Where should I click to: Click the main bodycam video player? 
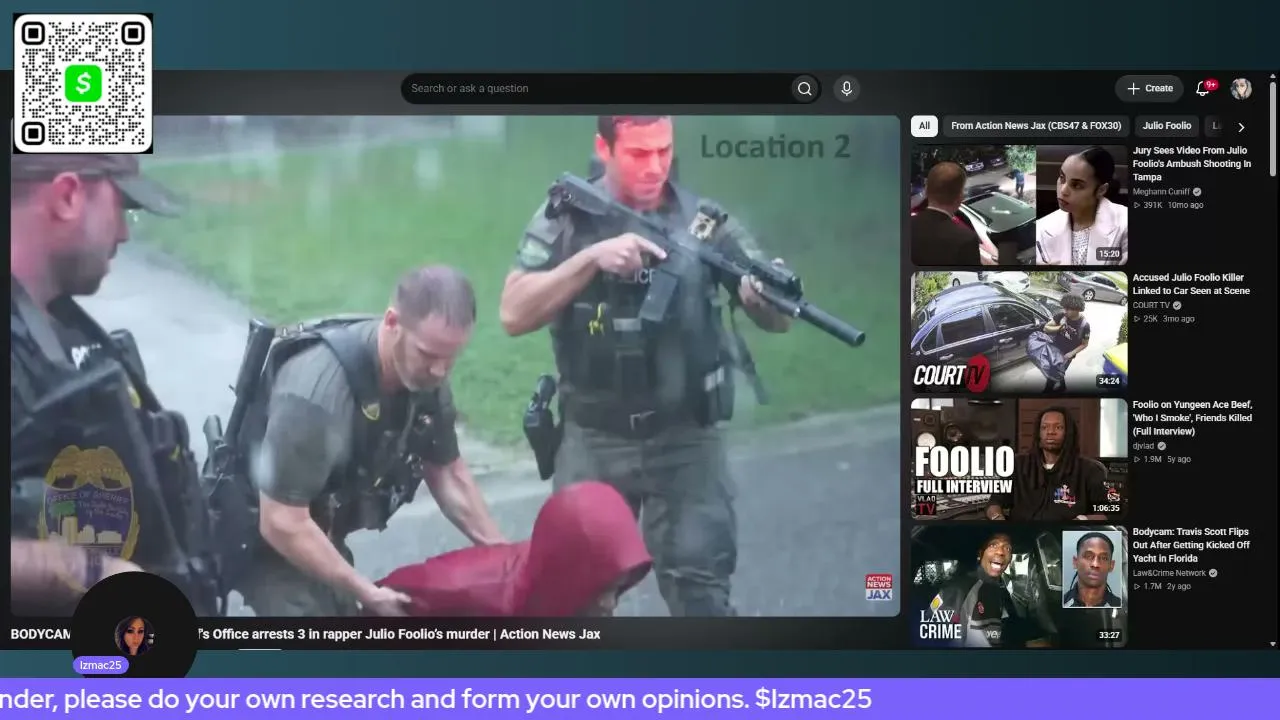[x=455, y=365]
